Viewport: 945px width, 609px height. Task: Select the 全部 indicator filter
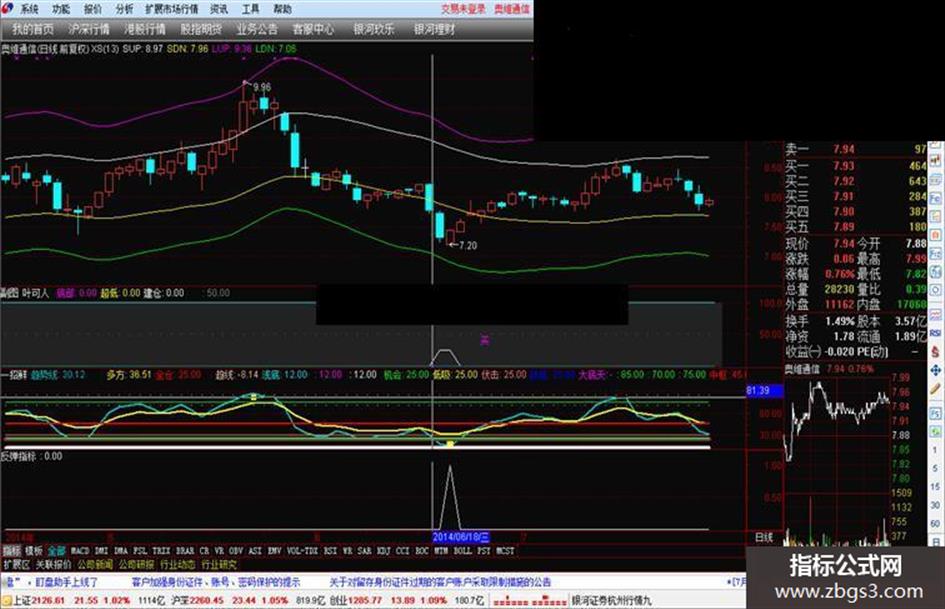[57, 551]
